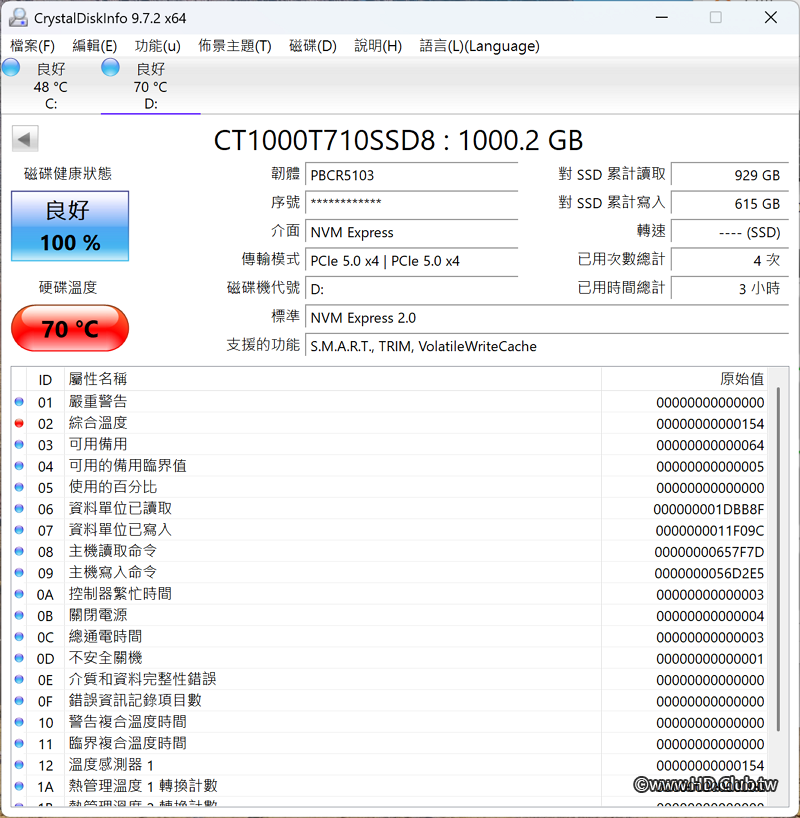Click raw value 000000001DBB8F
Screen dimensions: 800x818
click(708, 509)
